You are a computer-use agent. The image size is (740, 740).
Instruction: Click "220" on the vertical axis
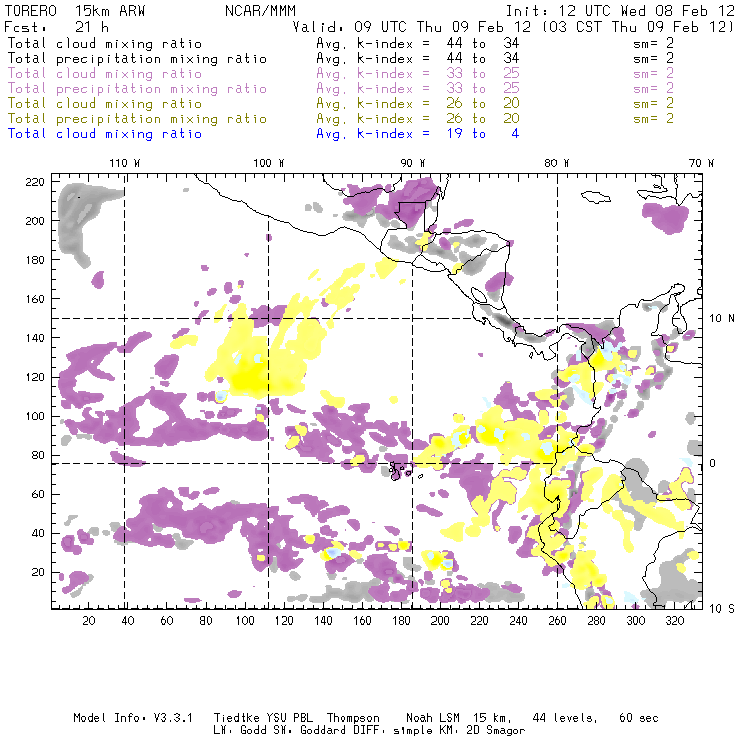coord(35,182)
